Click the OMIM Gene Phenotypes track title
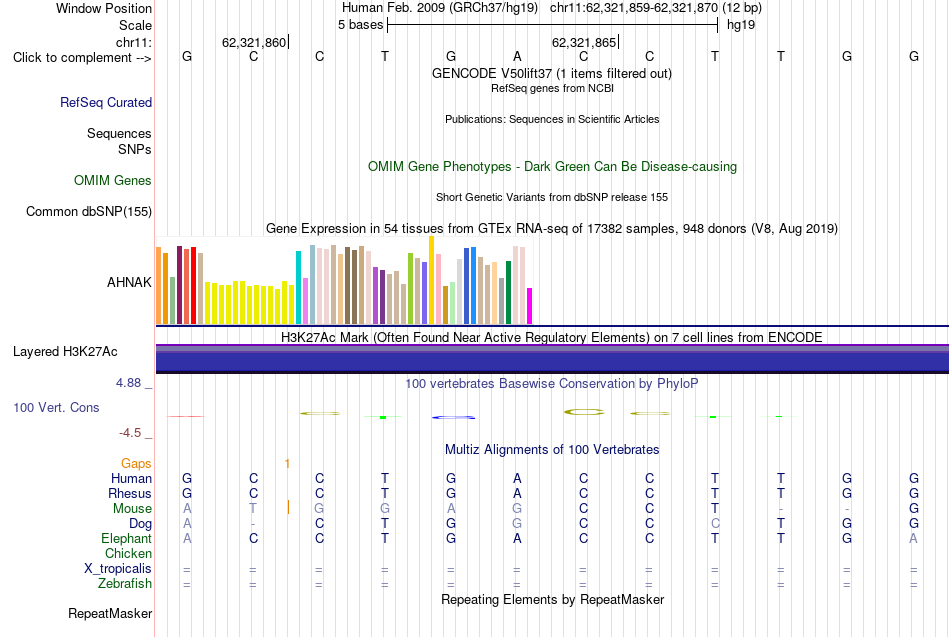950x637 pixels. coord(552,167)
